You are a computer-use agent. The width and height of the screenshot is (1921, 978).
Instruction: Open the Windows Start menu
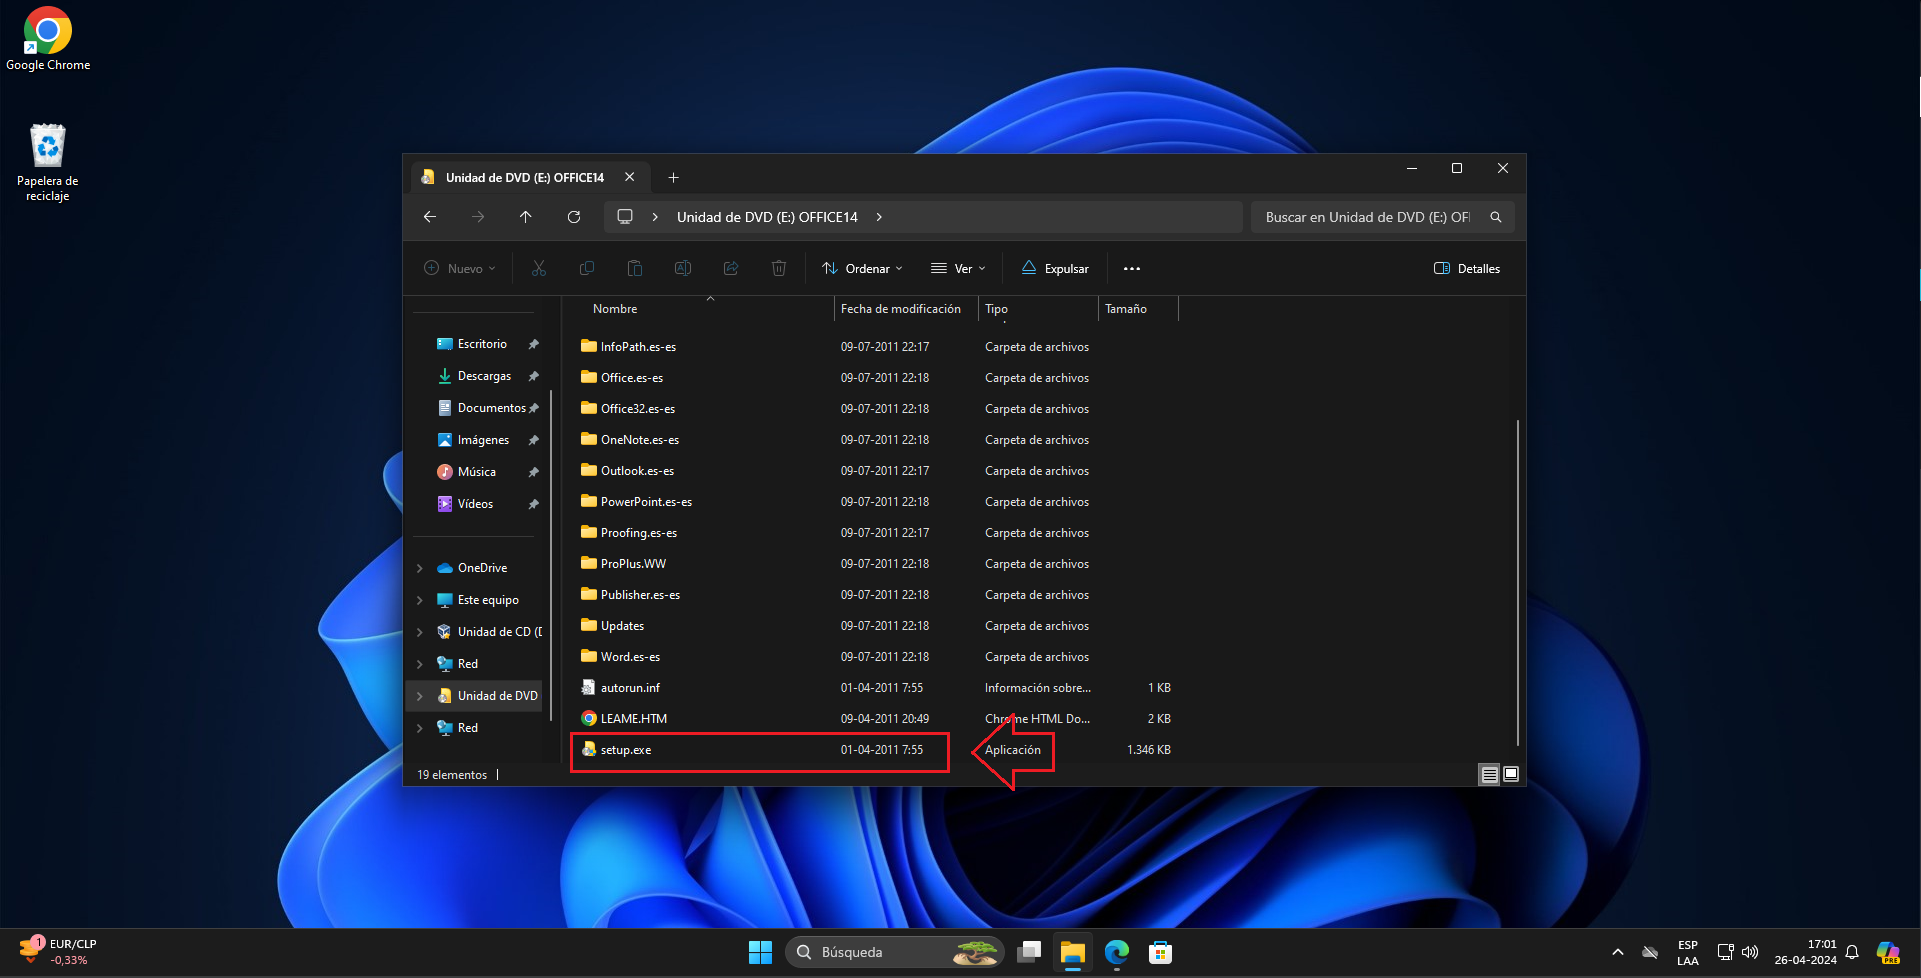click(760, 953)
